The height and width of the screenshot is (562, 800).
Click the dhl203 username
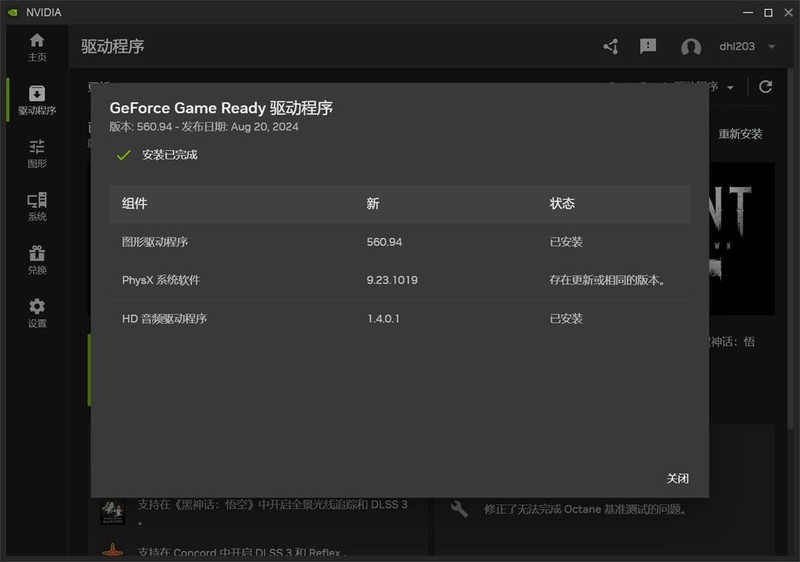tap(737, 46)
